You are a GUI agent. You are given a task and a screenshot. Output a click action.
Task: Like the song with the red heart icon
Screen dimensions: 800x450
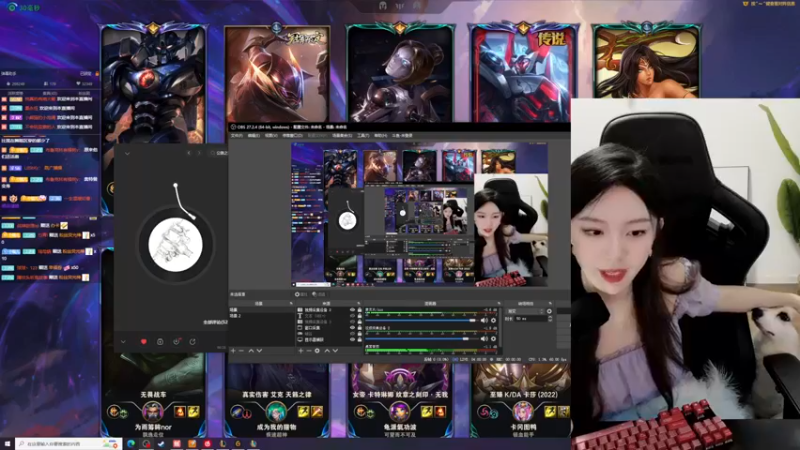(143, 341)
